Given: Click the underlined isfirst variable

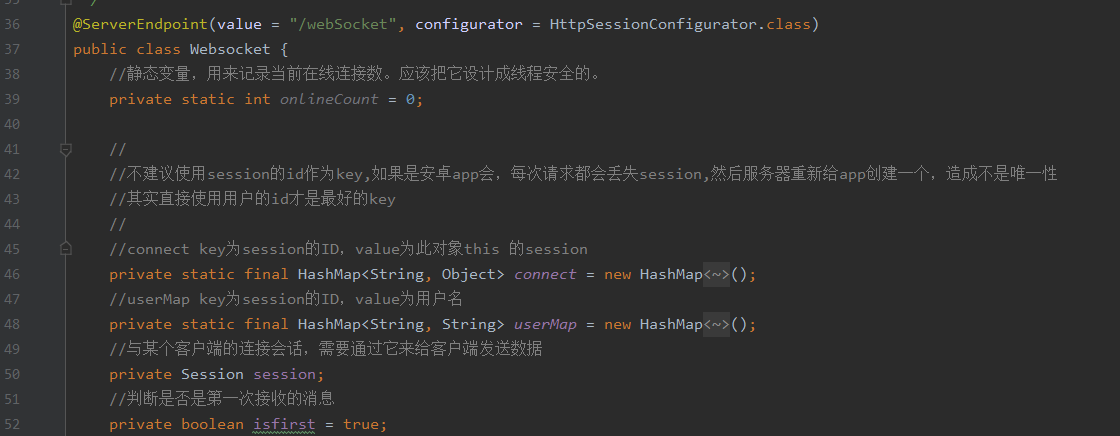Looking at the screenshot, I should click(x=284, y=425).
